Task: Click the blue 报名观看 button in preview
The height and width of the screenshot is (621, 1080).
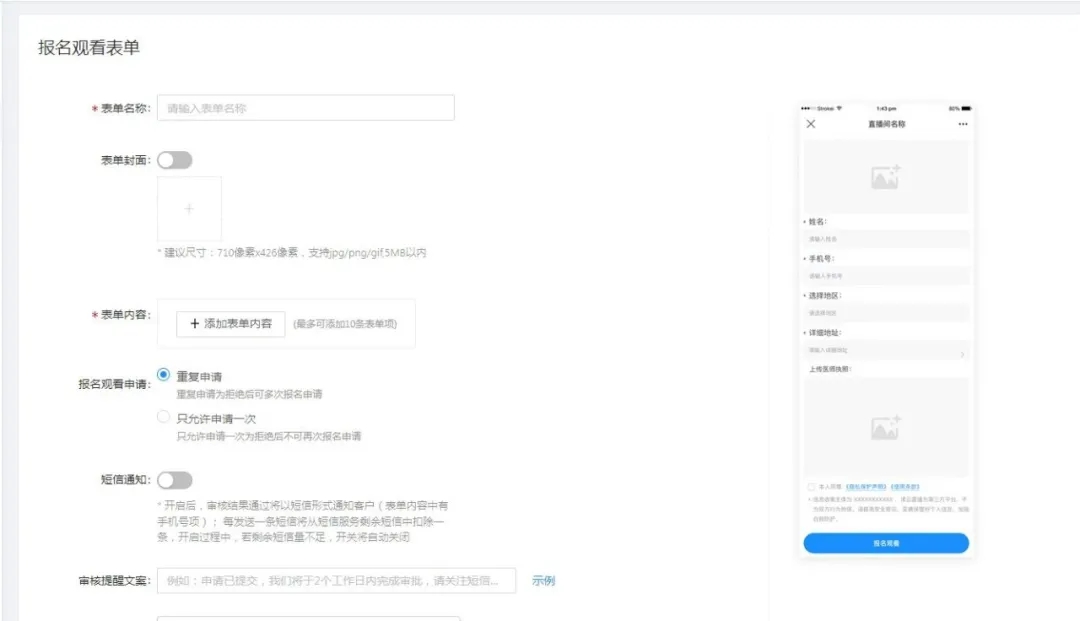Action: point(886,542)
